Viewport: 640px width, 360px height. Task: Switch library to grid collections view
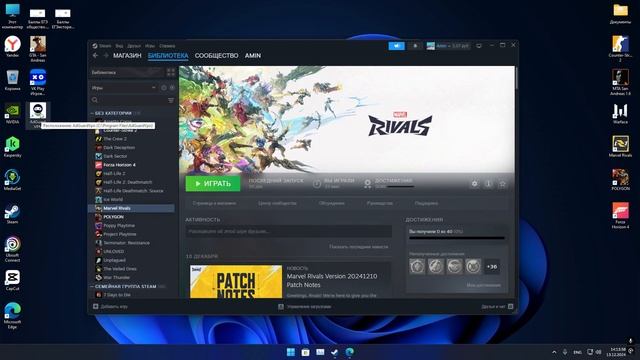pyautogui.click(x=171, y=72)
